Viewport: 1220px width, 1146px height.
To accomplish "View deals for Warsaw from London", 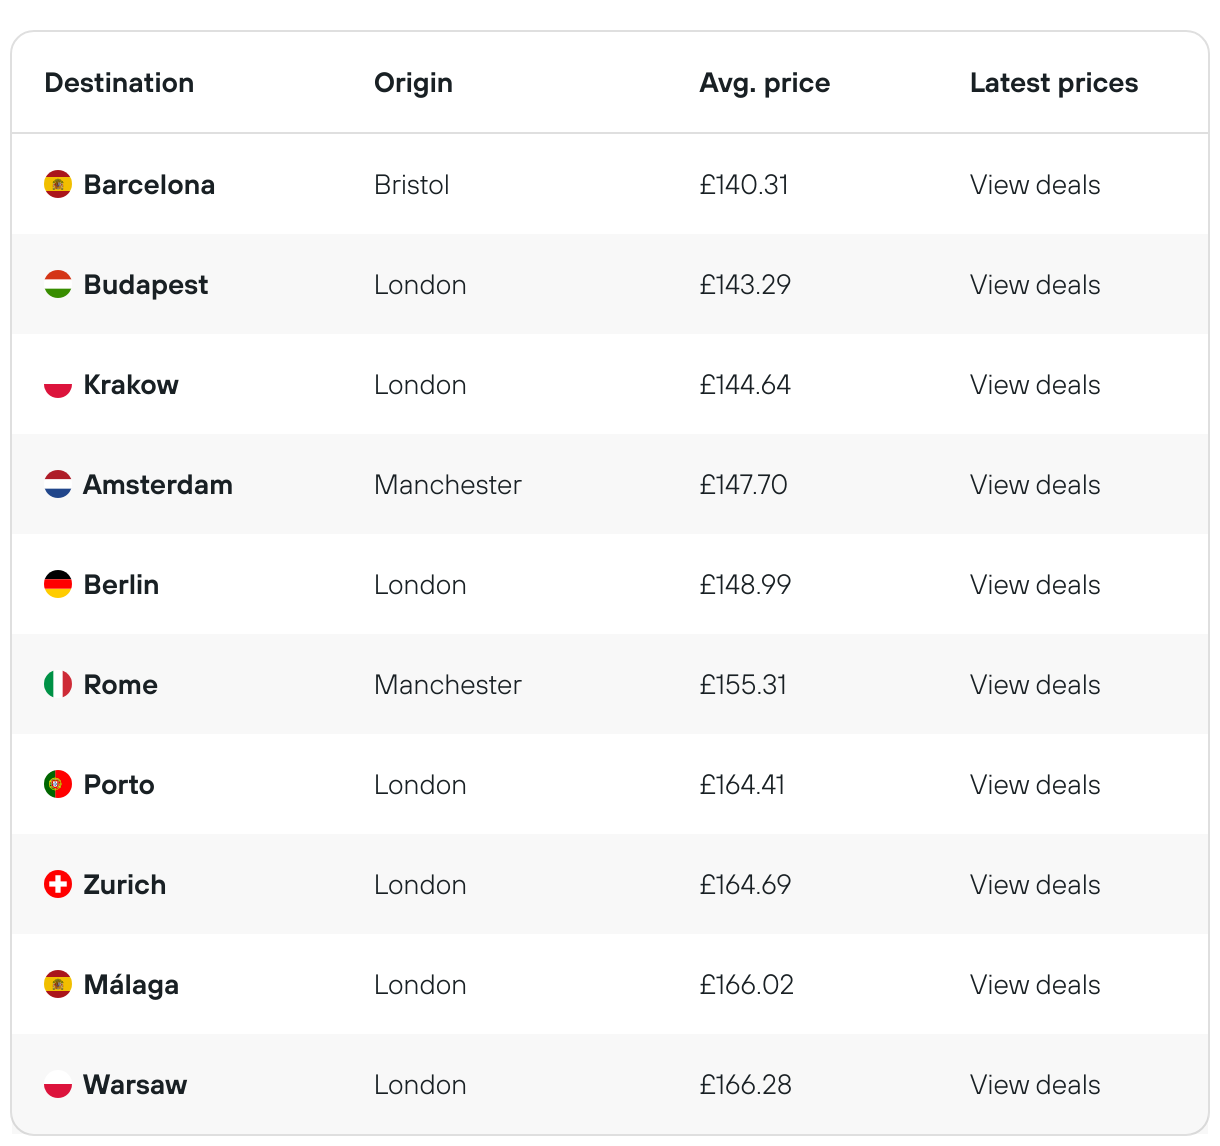I will click(1035, 1085).
